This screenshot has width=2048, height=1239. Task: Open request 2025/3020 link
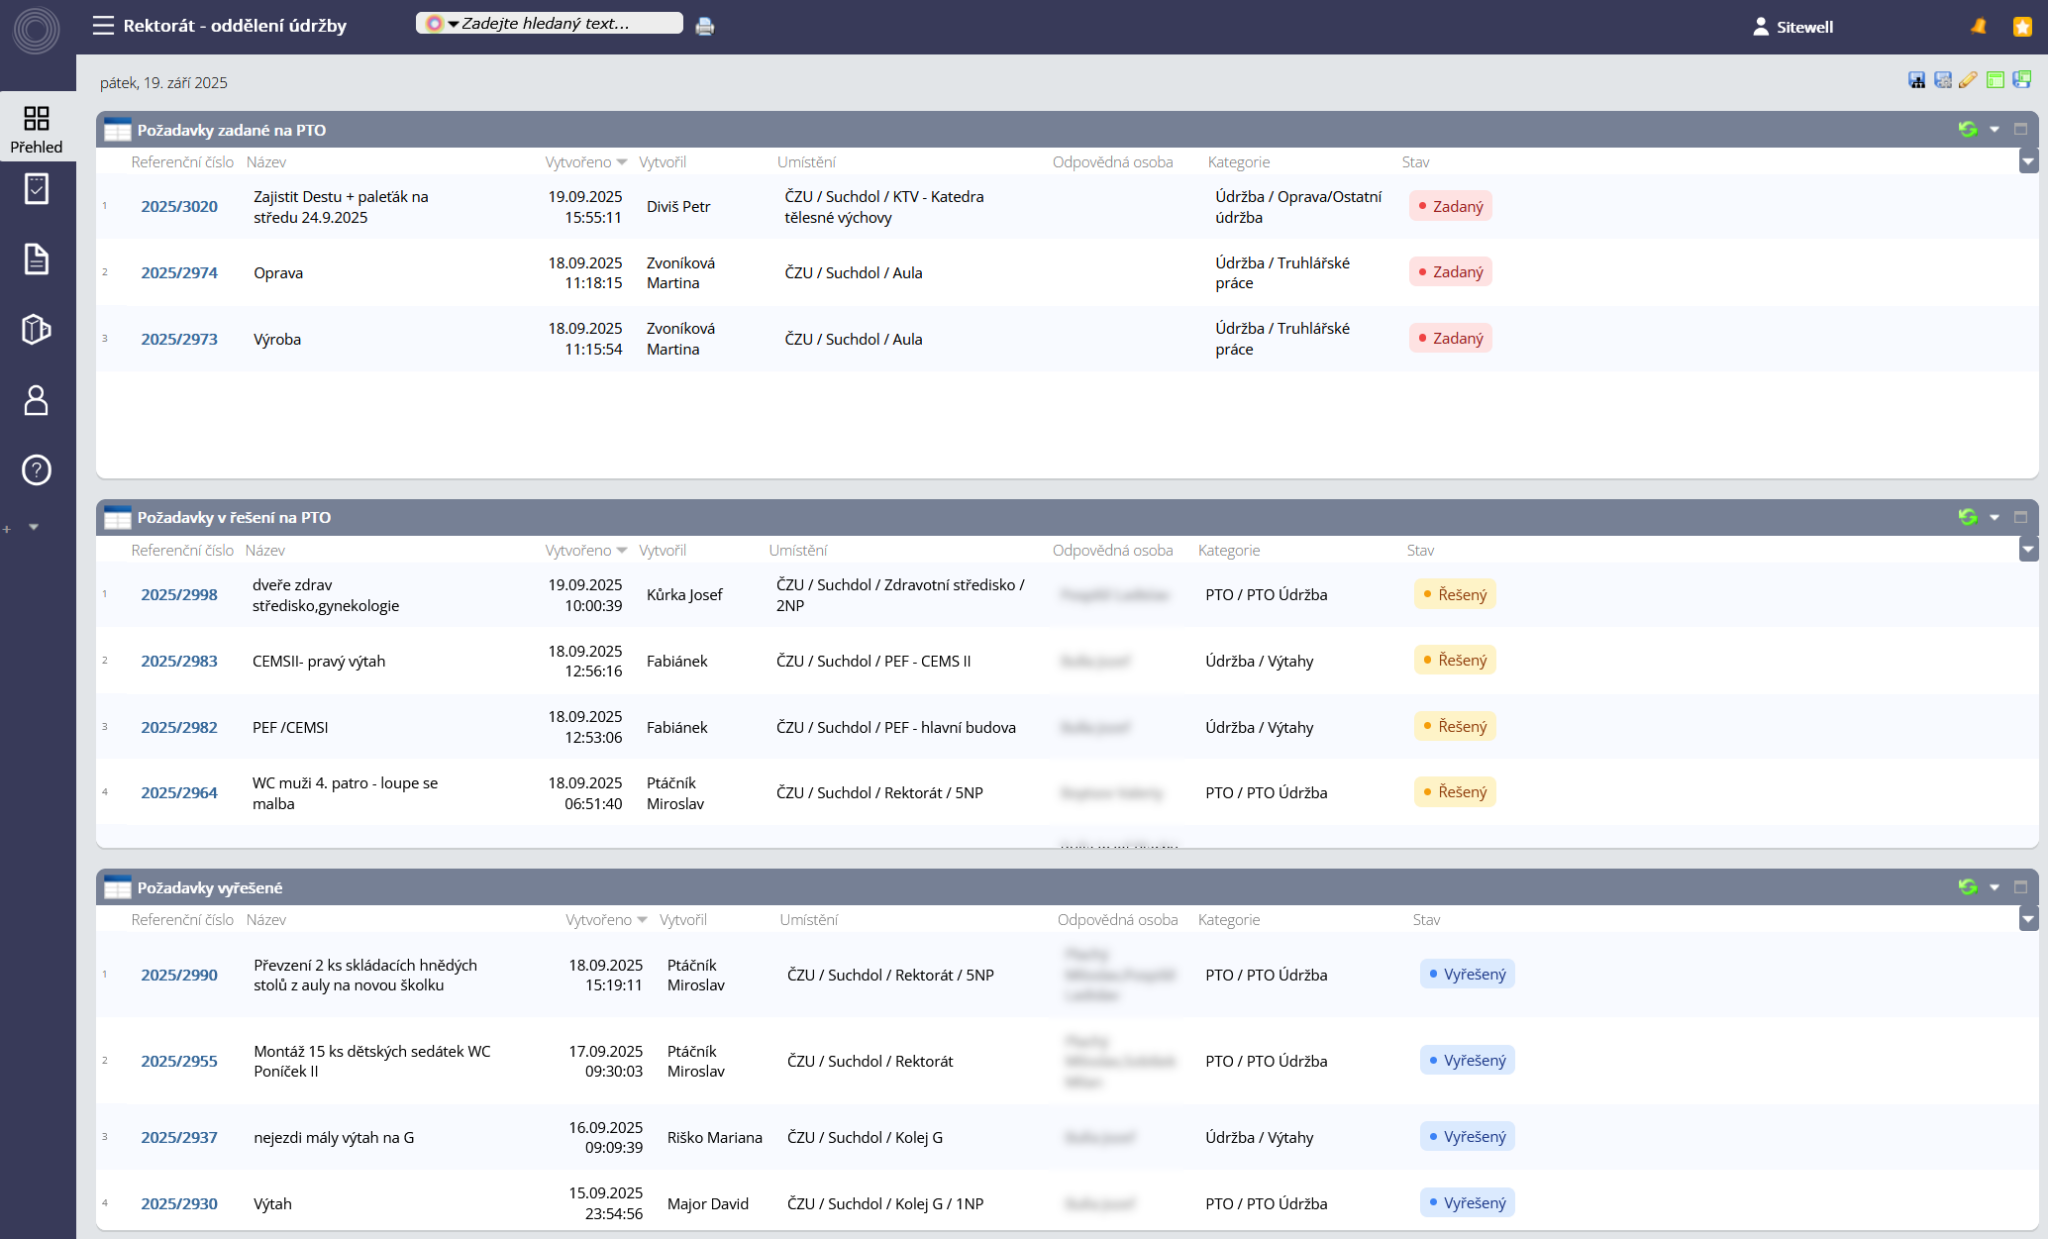[179, 206]
